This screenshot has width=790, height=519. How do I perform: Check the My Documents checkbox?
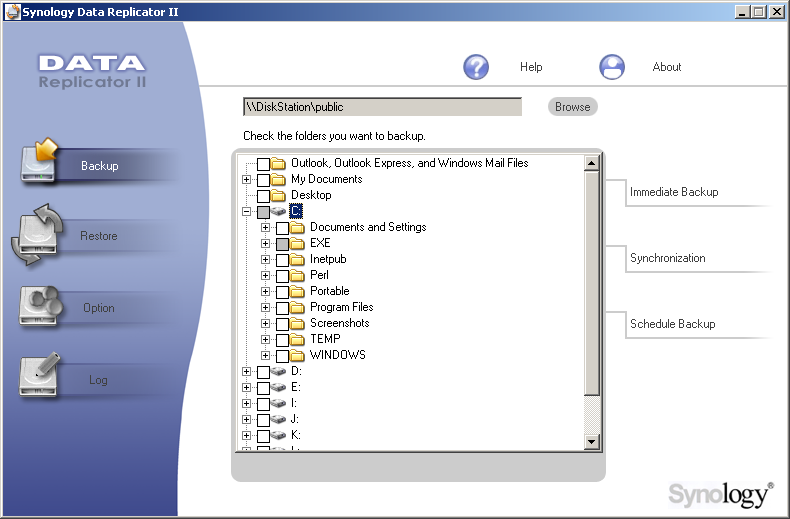[263, 180]
